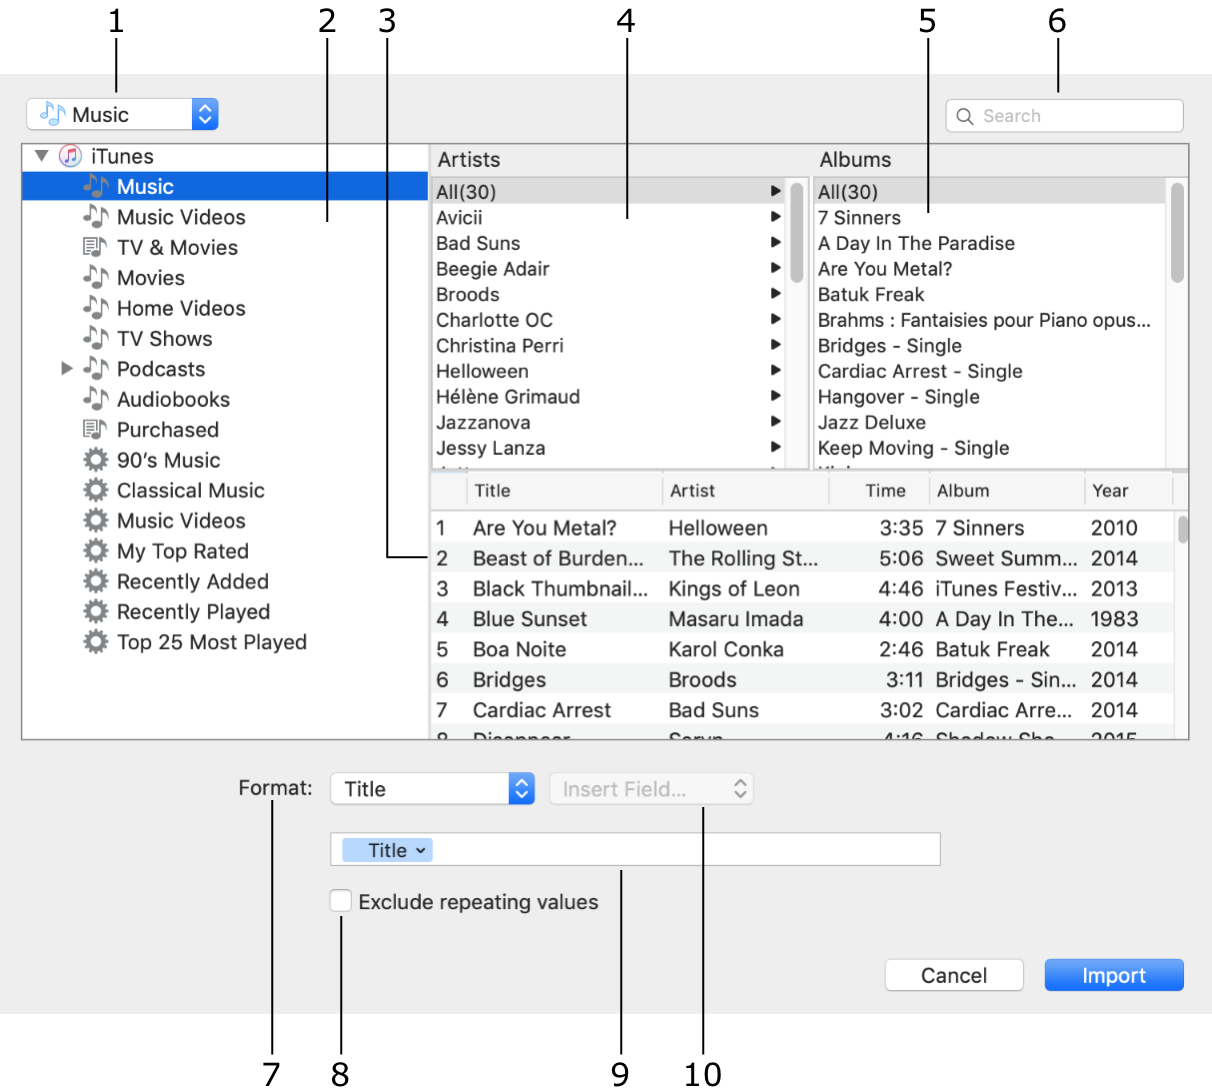
Task: Open the Insert Field popup menu
Action: point(651,788)
